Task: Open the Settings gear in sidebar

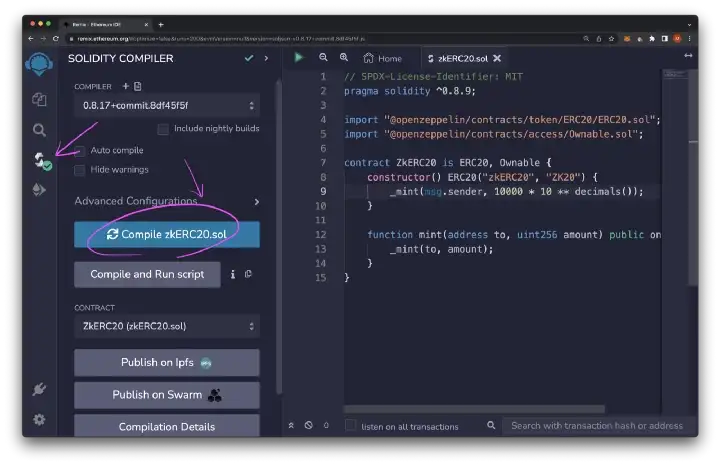Action: tap(39, 420)
